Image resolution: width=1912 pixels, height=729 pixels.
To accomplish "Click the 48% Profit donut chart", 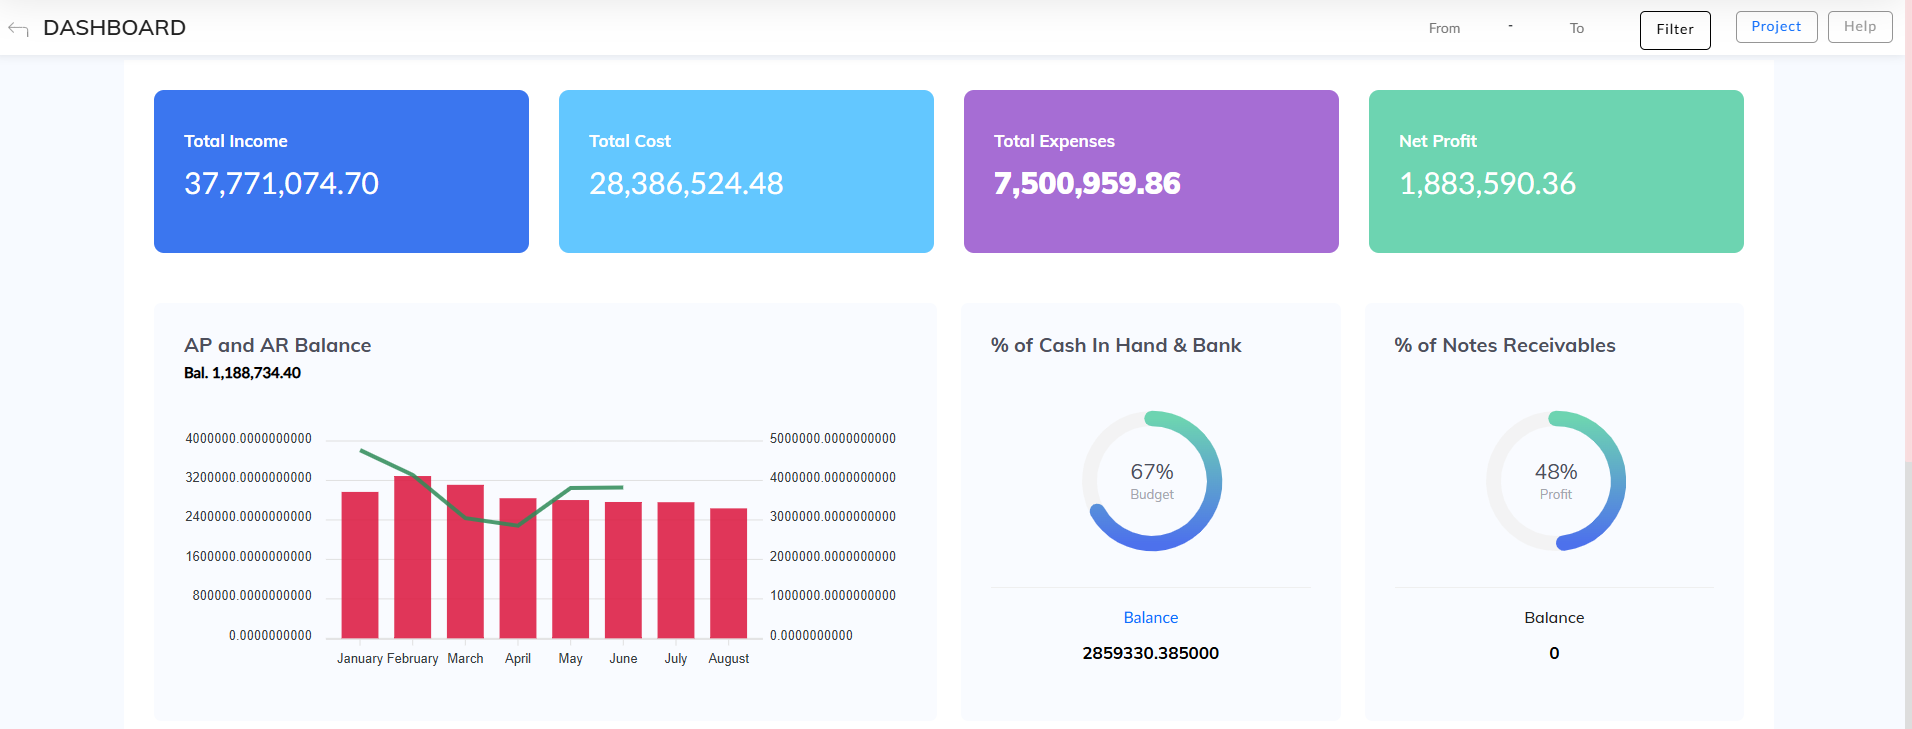I will pos(1556,481).
